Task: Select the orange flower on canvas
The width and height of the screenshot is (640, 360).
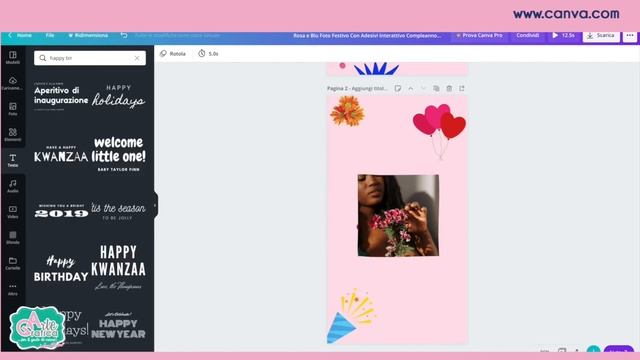Action: click(347, 111)
